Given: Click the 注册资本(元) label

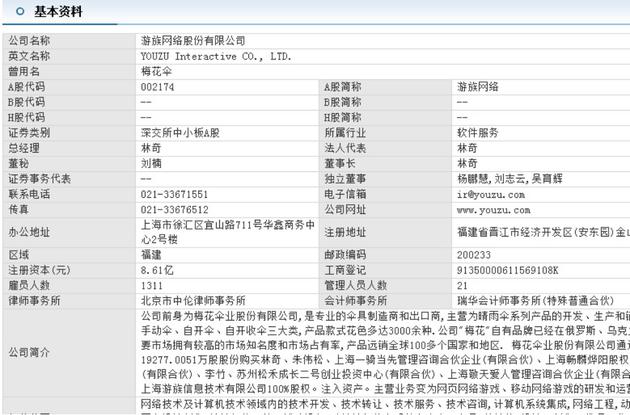Looking at the screenshot, I should tap(39, 270).
